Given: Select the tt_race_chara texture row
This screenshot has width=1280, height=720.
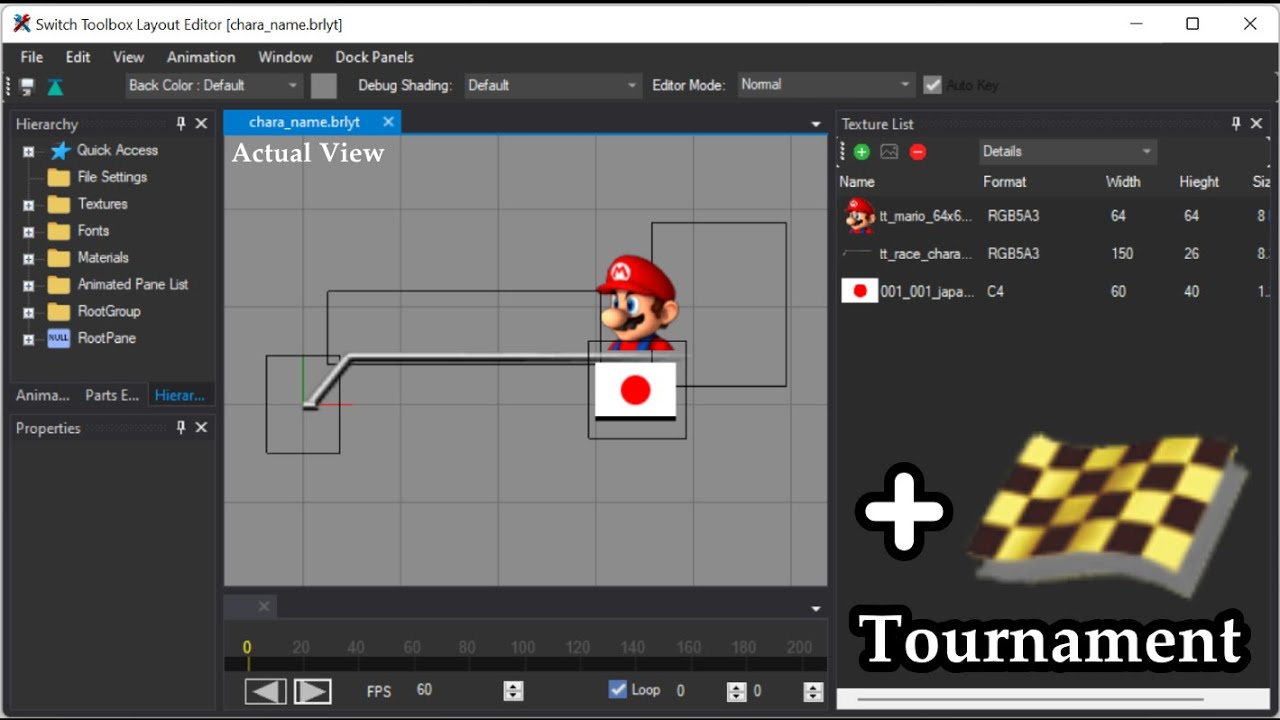Looking at the screenshot, I should [1054, 254].
